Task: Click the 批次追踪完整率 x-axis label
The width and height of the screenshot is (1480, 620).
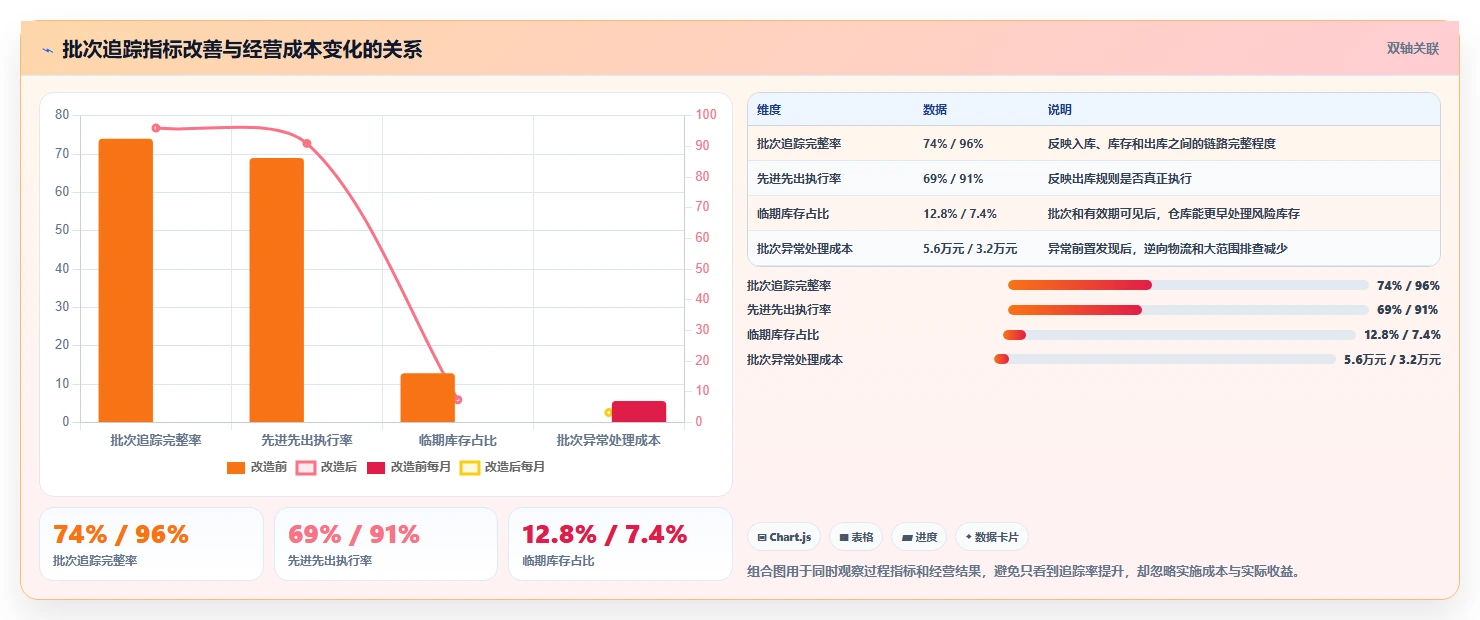Action: pos(156,440)
